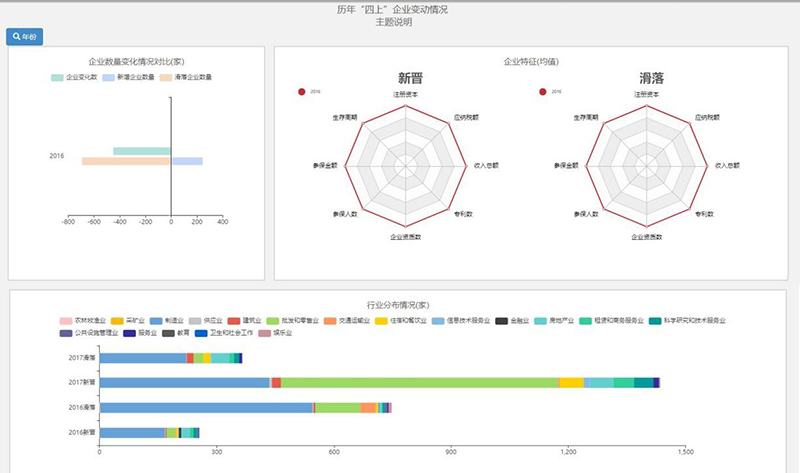Click the 年份 search button
This screenshot has width=800, height=473.
[25, 37]
